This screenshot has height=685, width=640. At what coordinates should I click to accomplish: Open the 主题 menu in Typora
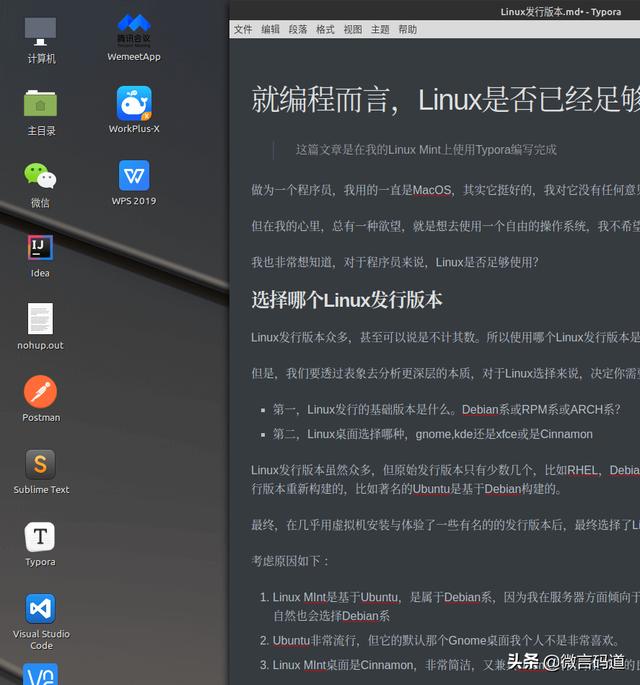[x=380, y=29]
